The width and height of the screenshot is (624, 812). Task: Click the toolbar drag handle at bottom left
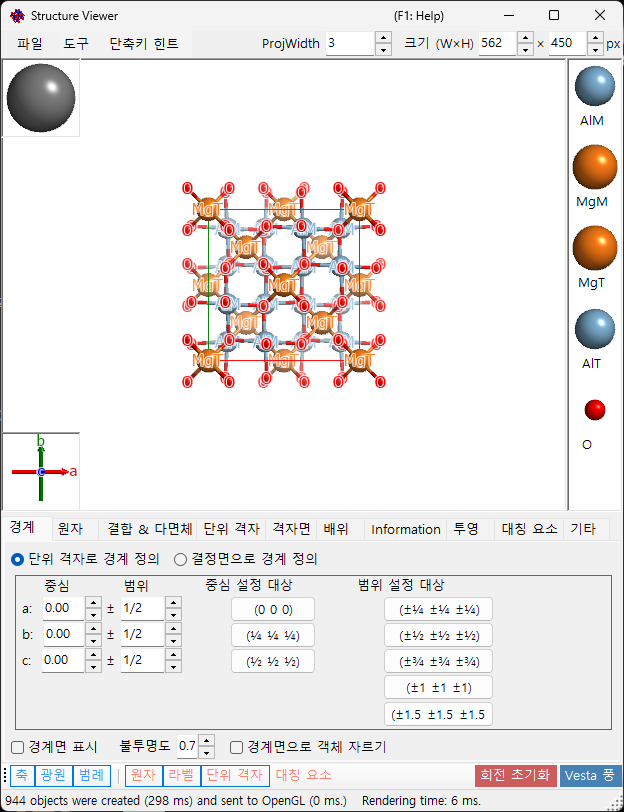point(5,775)
